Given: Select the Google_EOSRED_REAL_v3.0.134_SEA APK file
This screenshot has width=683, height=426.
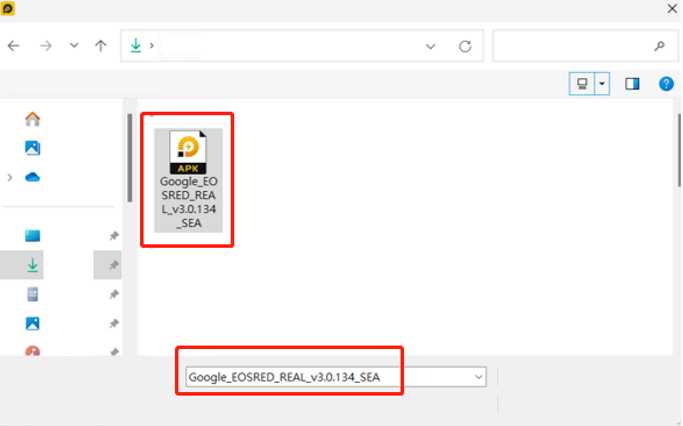Looking at the screenshot, I should (x=188, y=179).
